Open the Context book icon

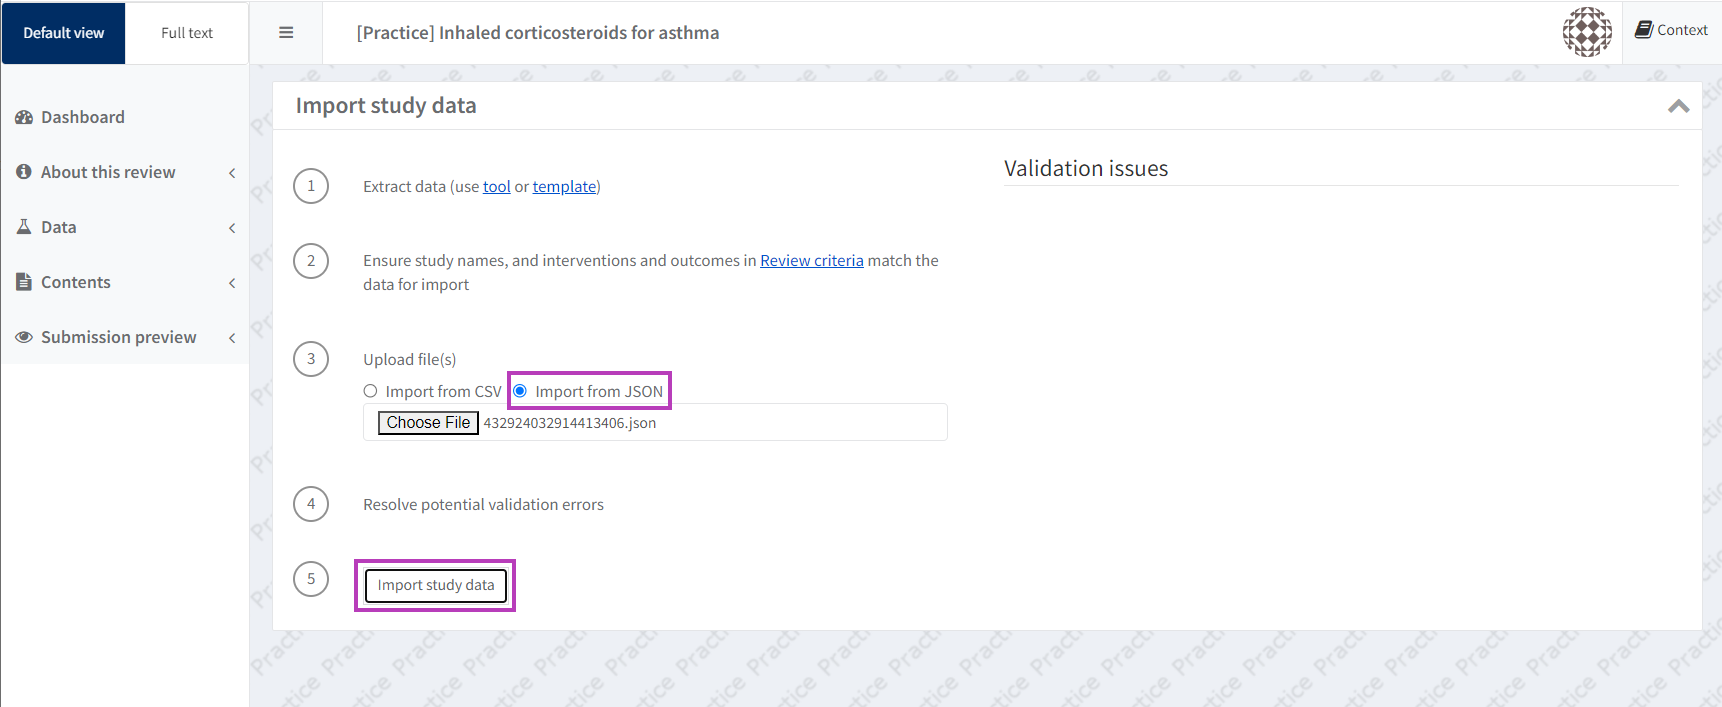1643,30
